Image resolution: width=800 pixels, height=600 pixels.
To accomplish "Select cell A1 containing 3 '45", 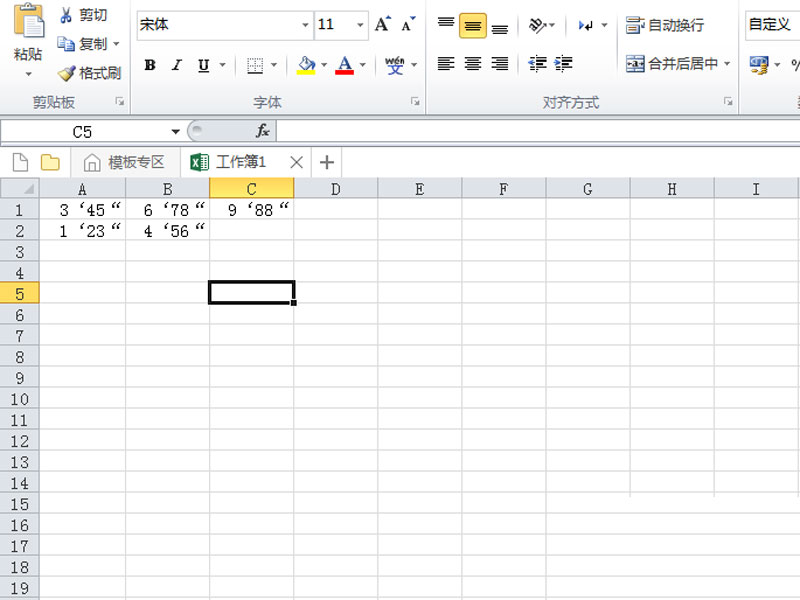I will pyautogui.click(x=83, y=210).
